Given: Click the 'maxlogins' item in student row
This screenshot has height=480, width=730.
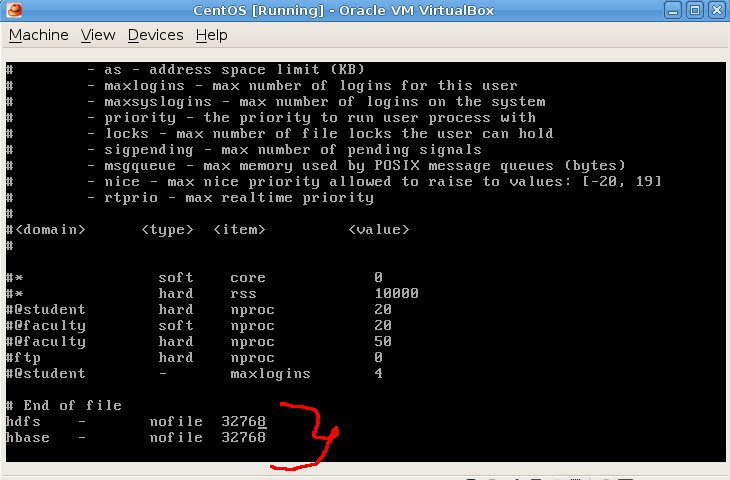Looking at the screenshot, I should coord(270,373).
